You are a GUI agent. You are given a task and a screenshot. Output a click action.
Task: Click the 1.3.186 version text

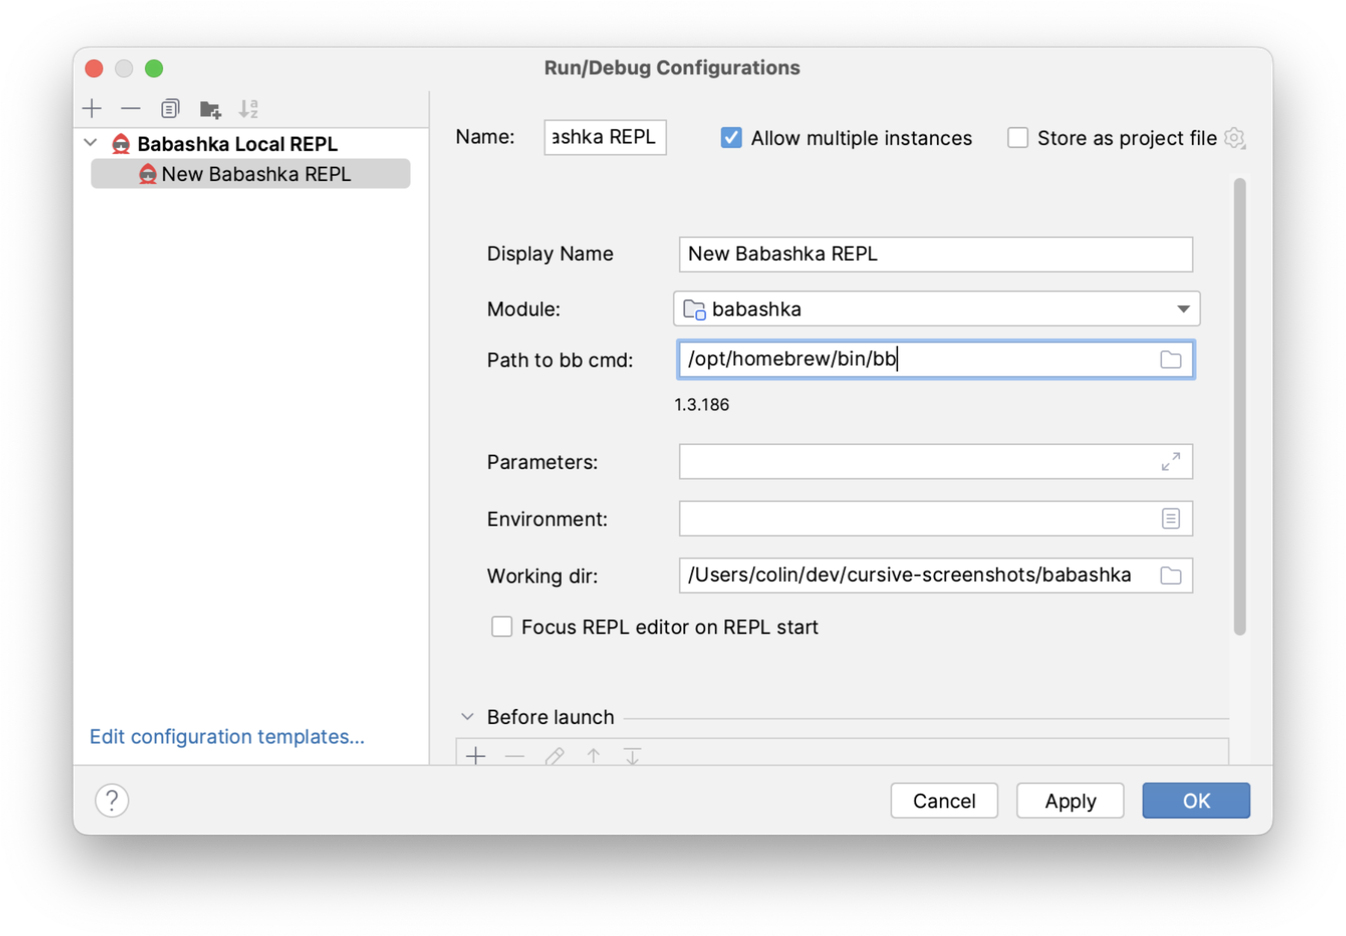pyautogui.click(x=702, y=405)
